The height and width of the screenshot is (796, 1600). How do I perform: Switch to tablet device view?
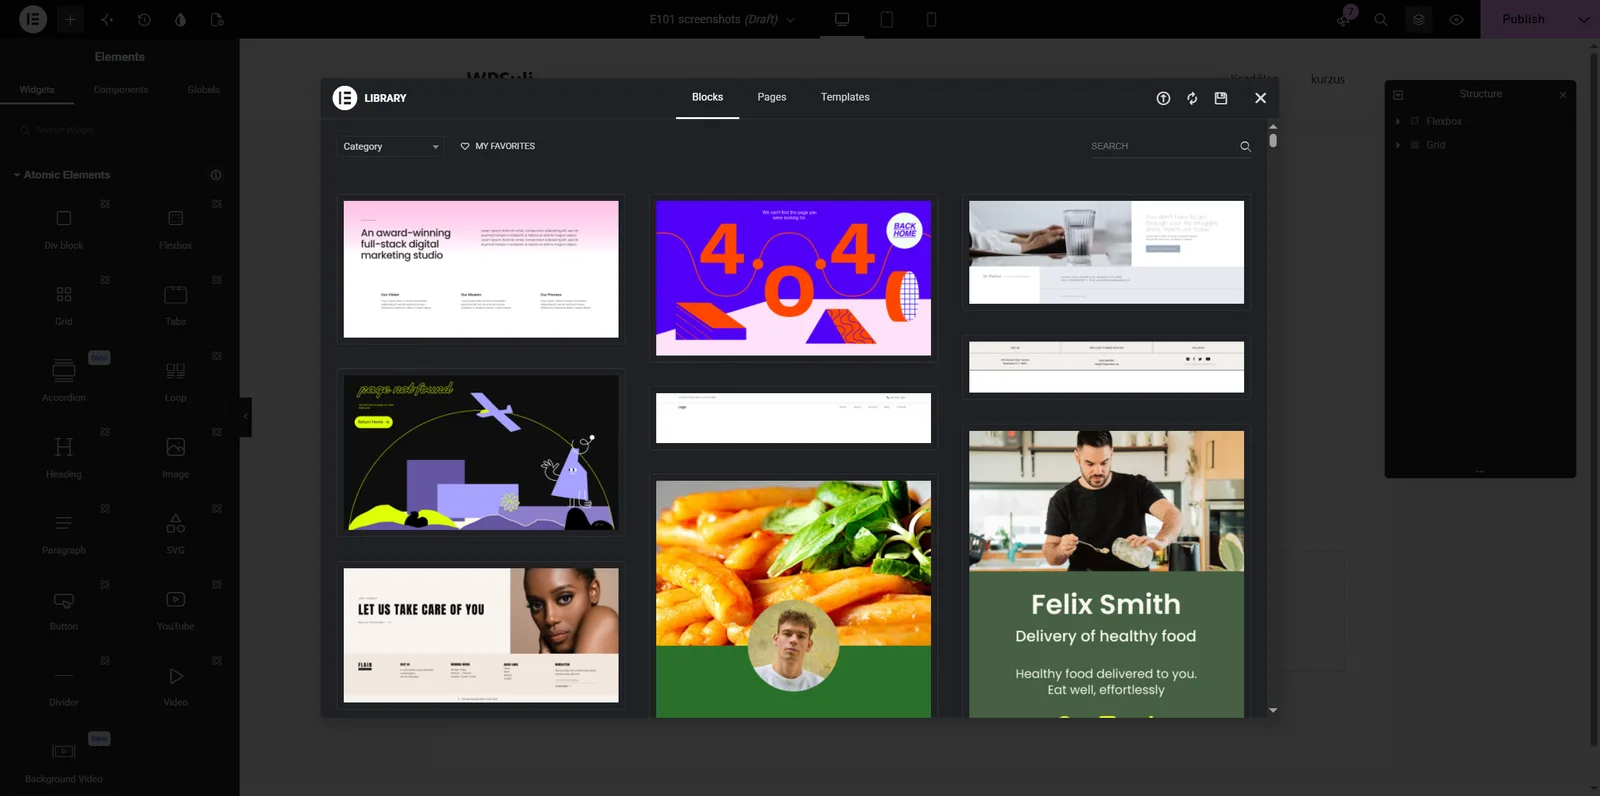pyautogui.click(x=886, y=19)
